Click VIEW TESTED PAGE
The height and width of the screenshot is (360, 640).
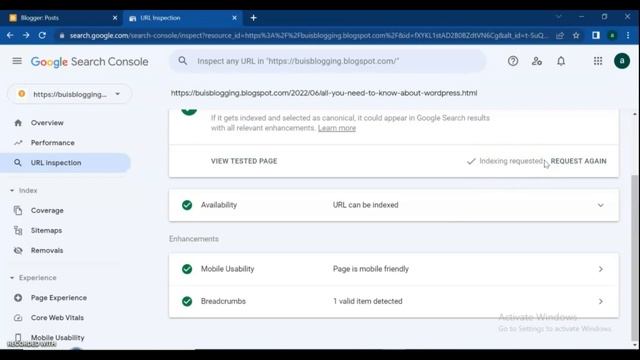[x=244, y=161]
